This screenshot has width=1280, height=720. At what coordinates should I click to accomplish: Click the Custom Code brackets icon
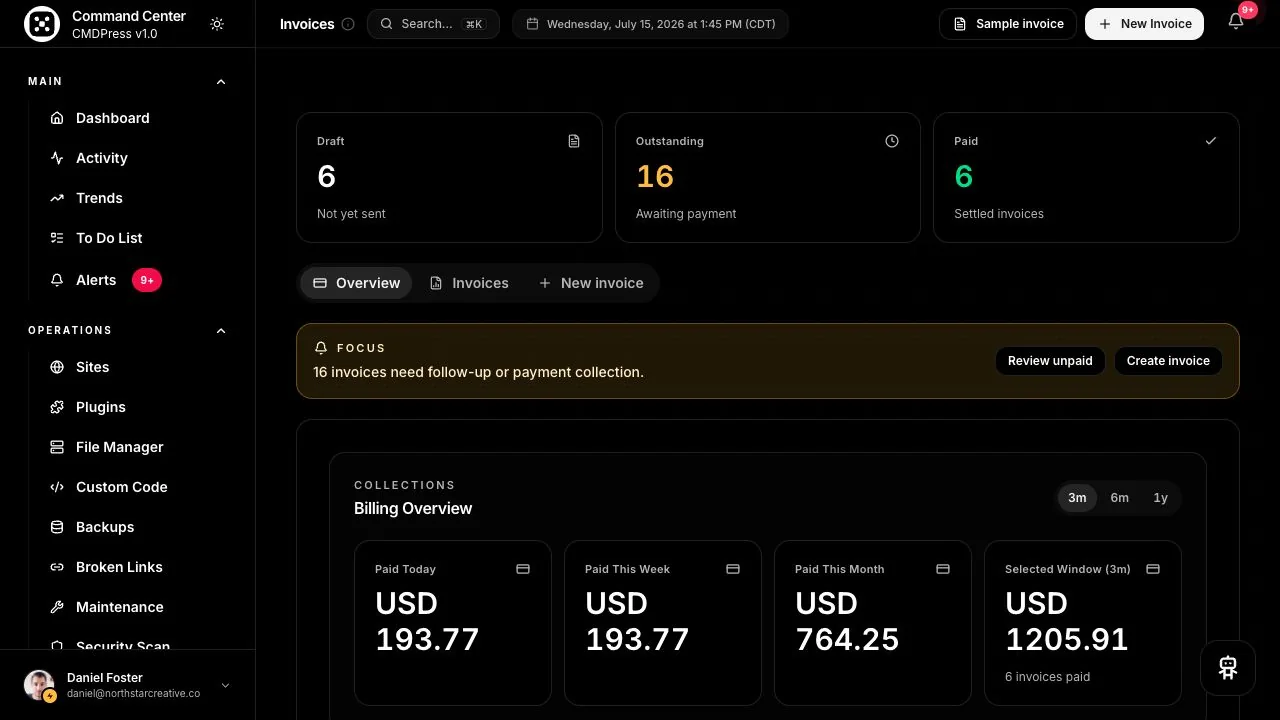click(57, 487)
